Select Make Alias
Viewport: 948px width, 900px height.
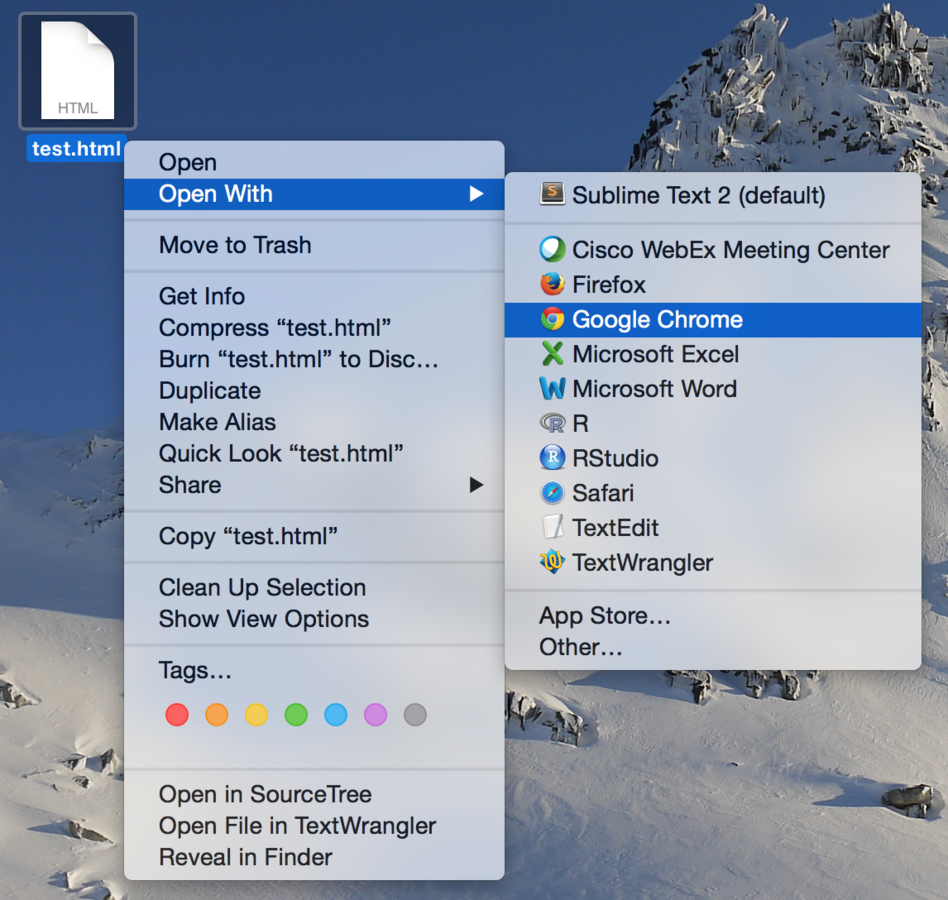coord(314,422)
